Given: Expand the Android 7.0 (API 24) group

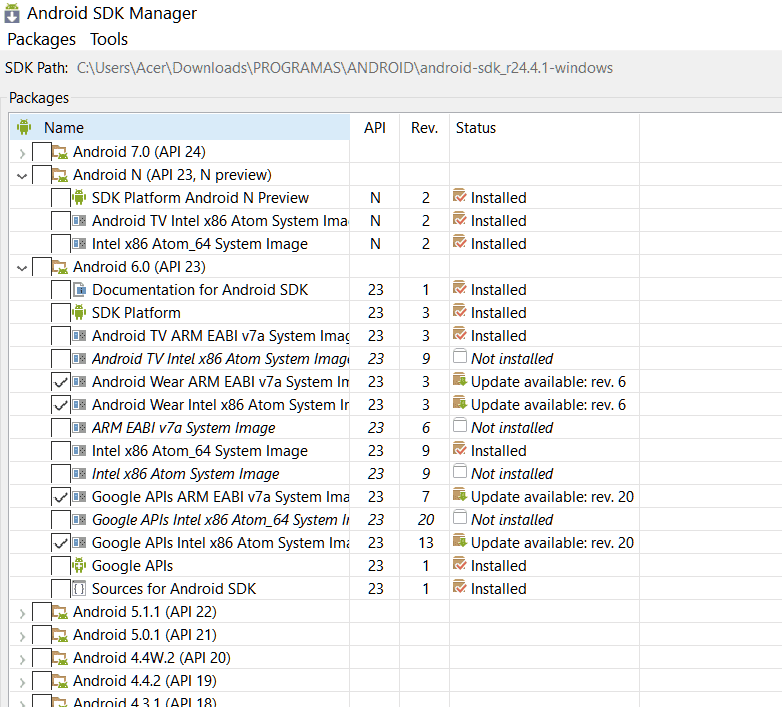Looking at the screenshot, I should (22, 153).
